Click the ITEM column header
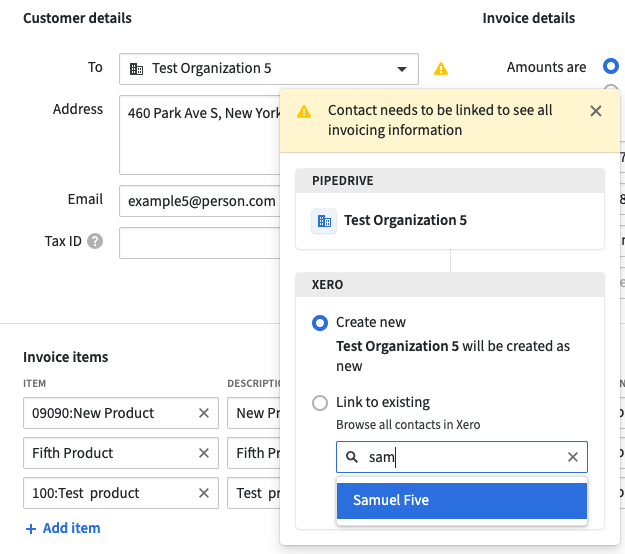The image size is (625, 554). pyautogui.click(x=34, y=383)
